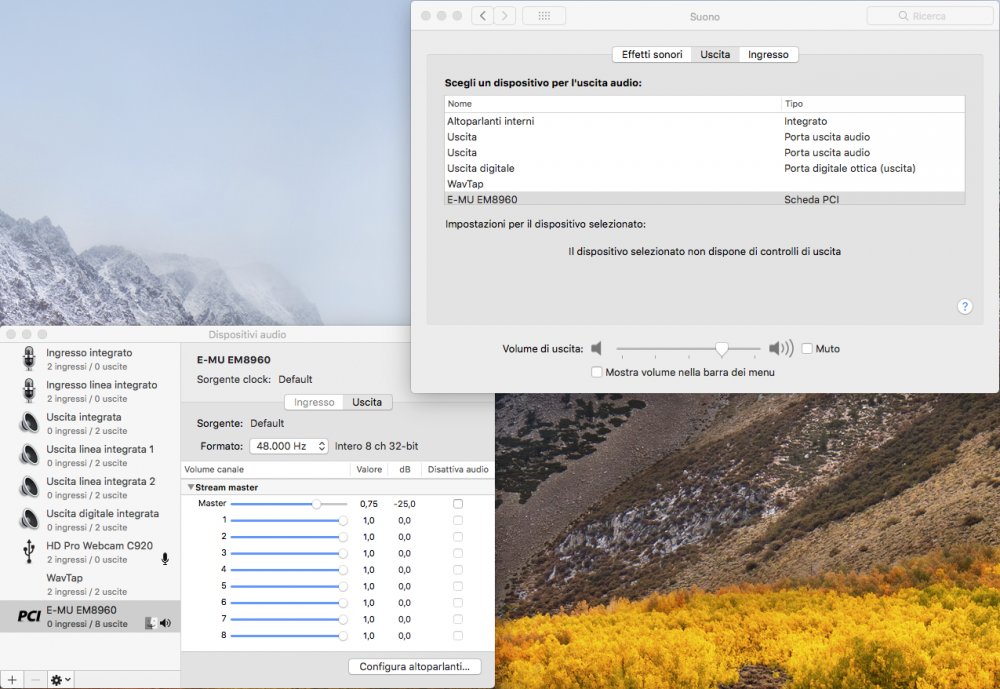Screen dimensions: 1000x689
Task: Switch to Ingresso tab in Suono
Action: (768, 54)
